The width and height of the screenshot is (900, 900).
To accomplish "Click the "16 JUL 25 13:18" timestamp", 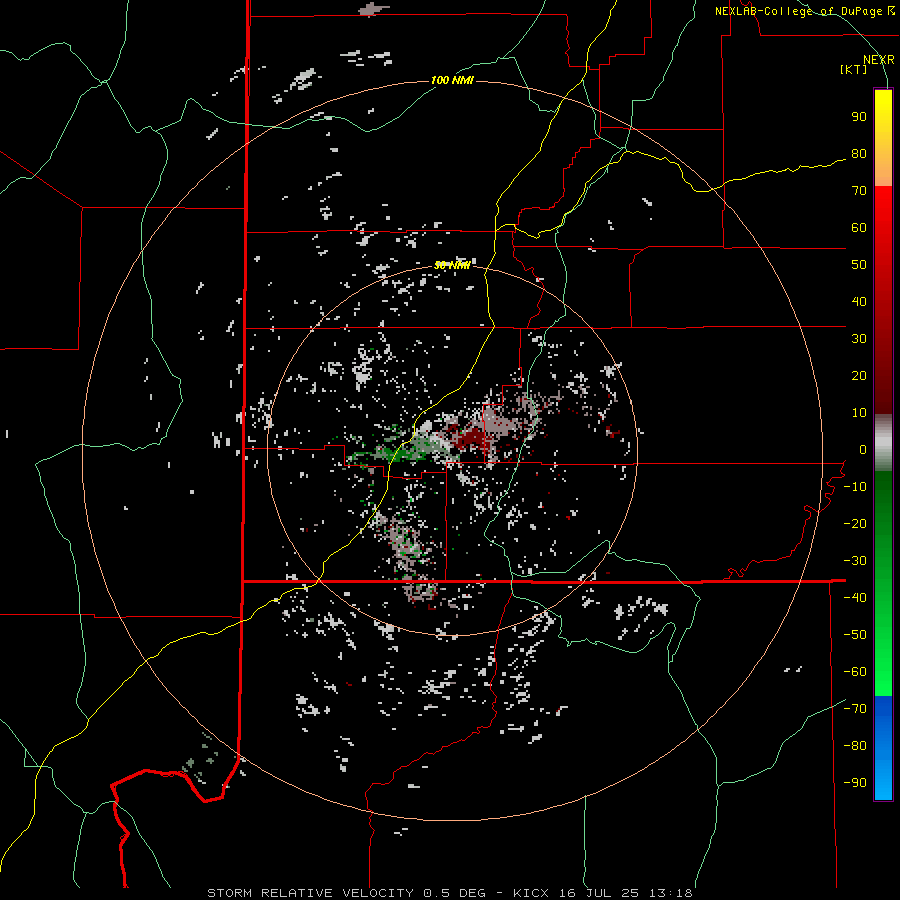I will tap(624, 893).
